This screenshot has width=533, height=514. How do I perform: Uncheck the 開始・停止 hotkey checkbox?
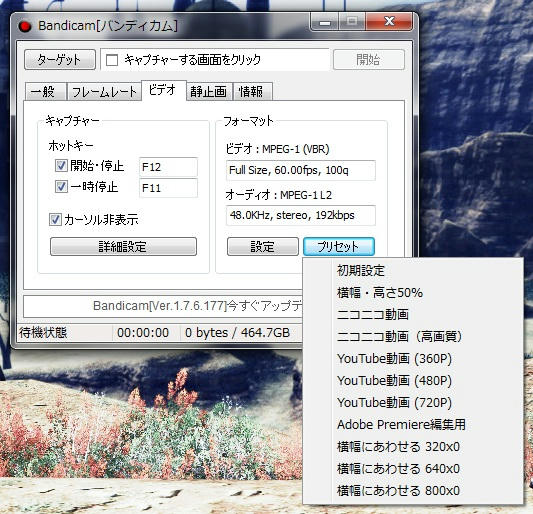[61, 166]
